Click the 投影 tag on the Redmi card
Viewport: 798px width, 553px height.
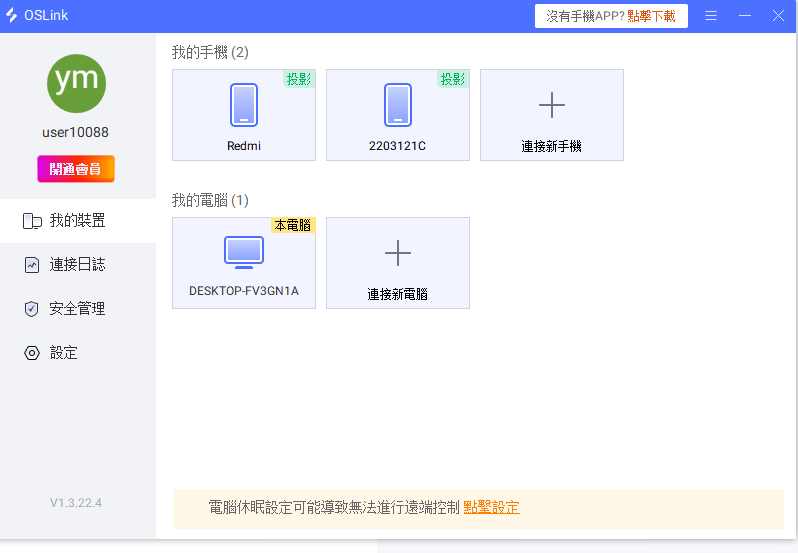(299, 79)
